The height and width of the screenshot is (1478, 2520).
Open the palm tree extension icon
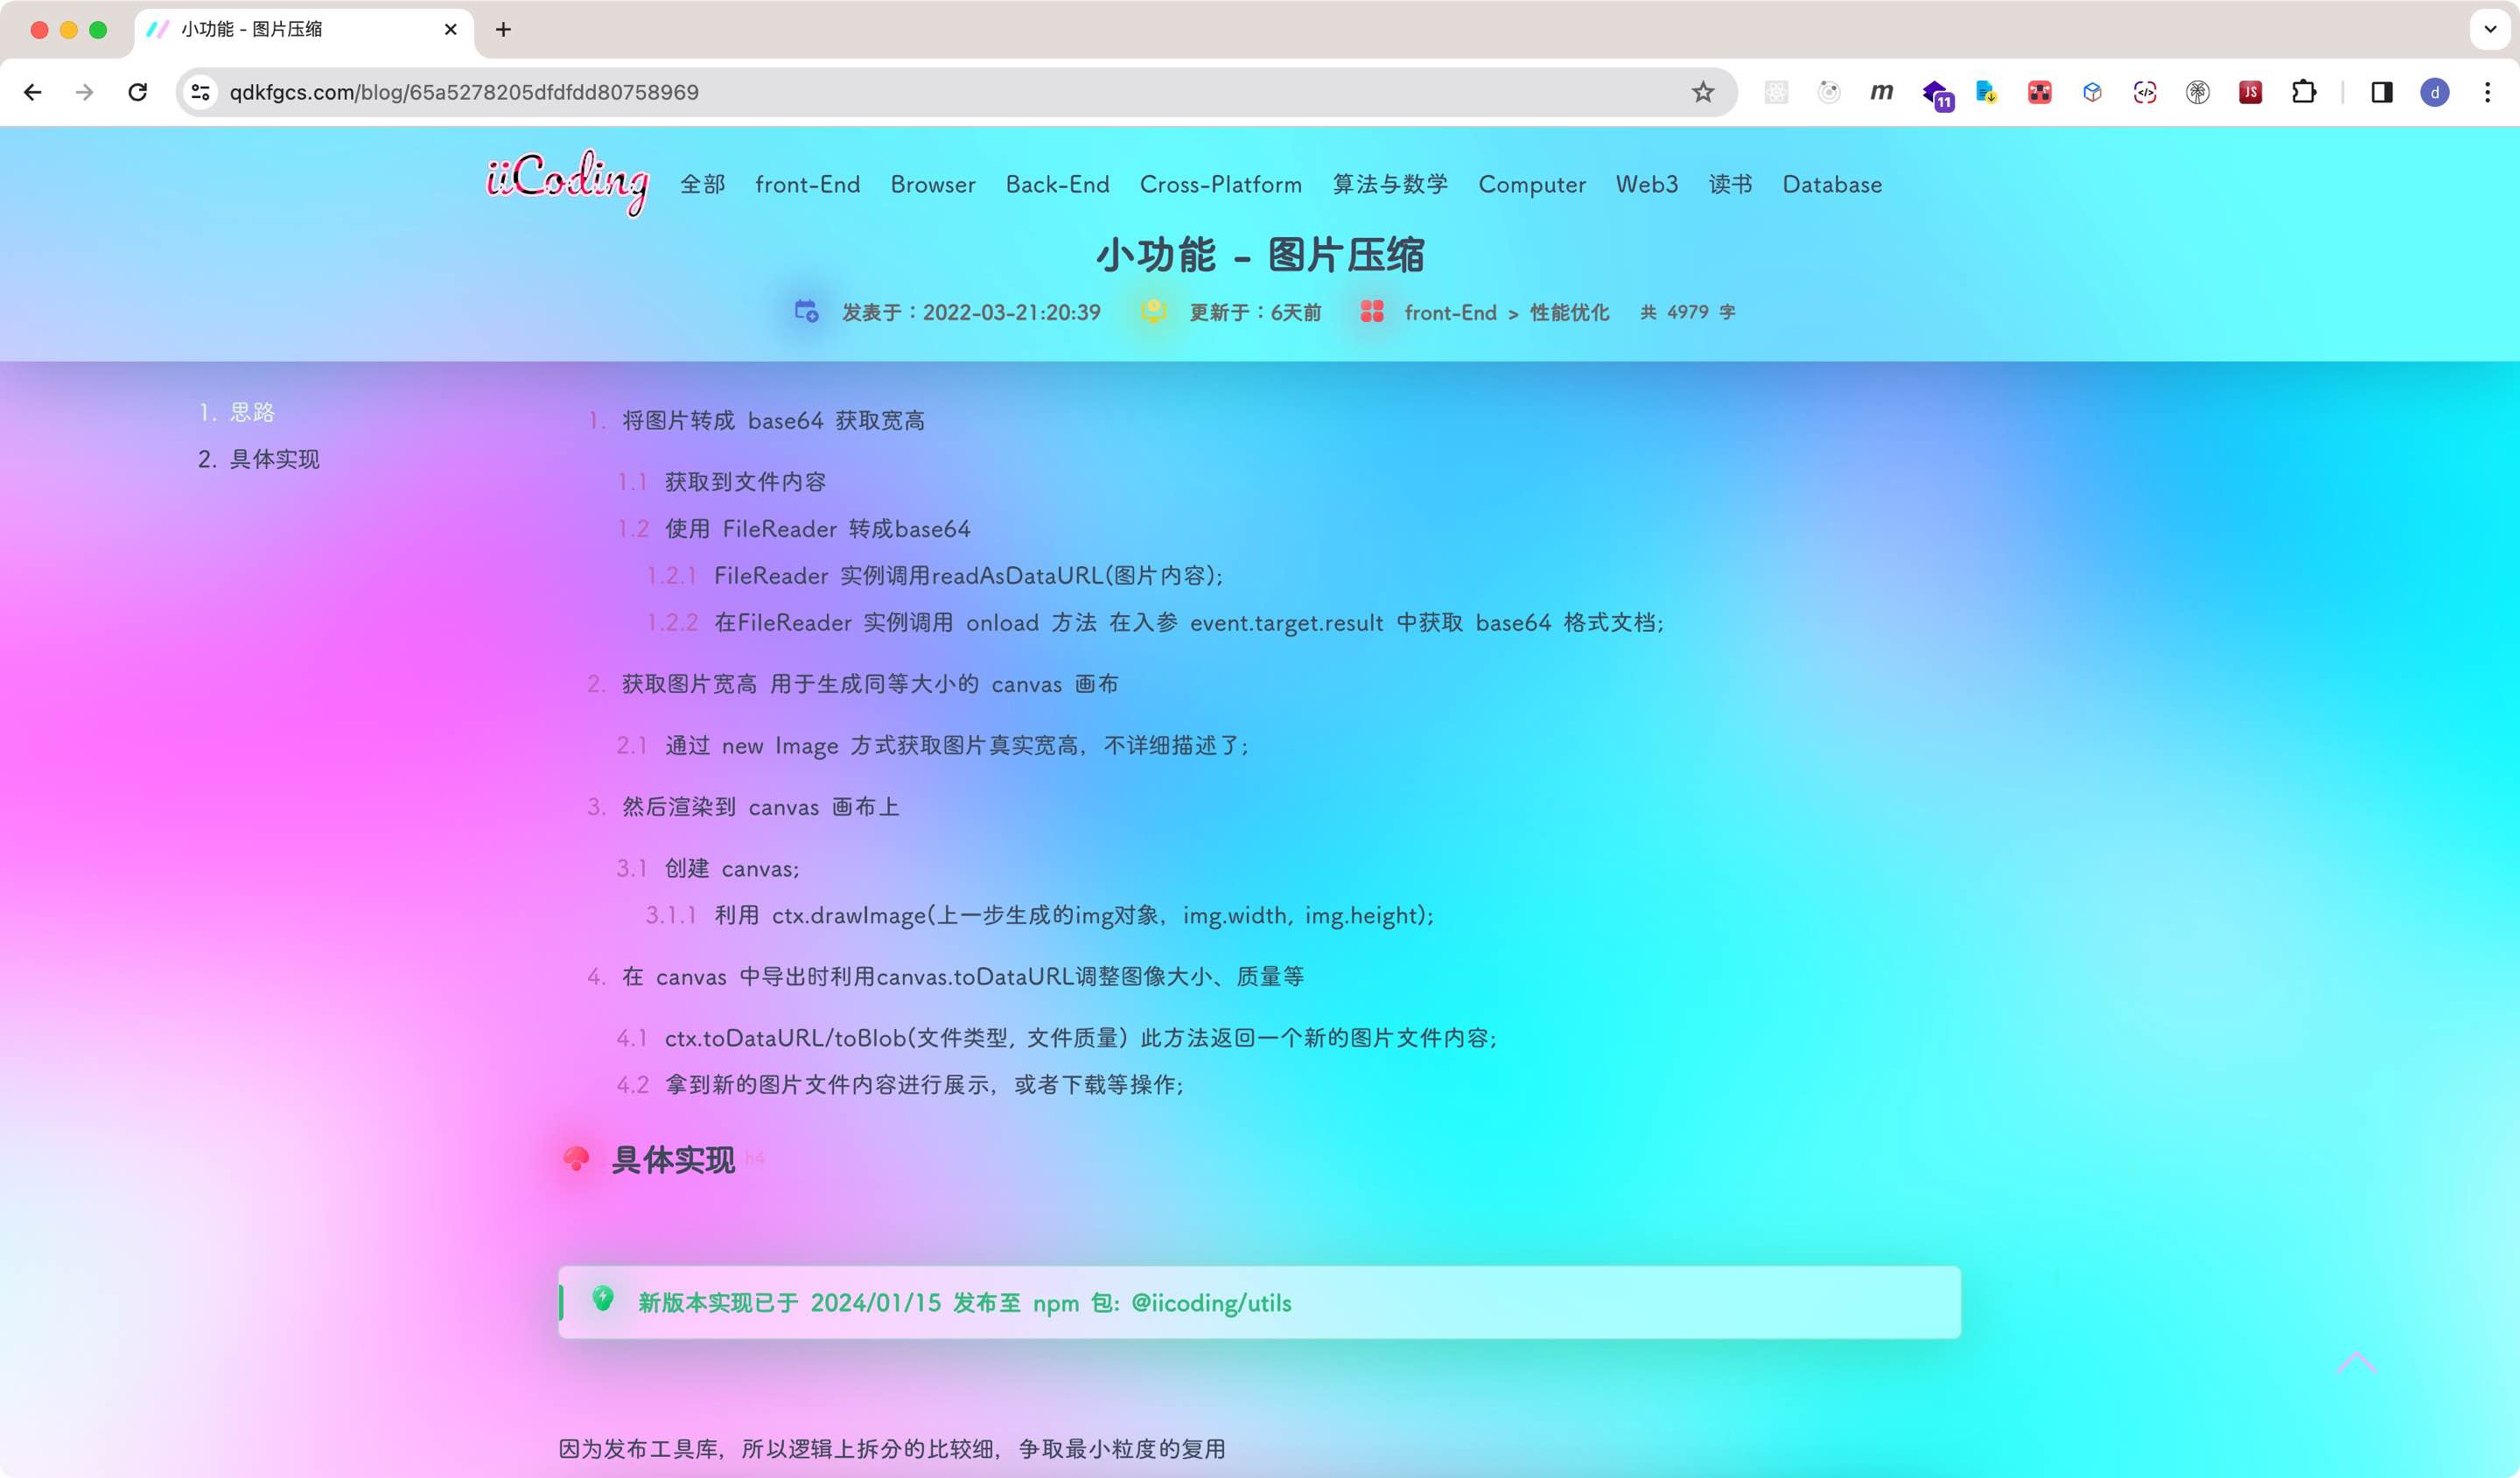pos(2197,92)
